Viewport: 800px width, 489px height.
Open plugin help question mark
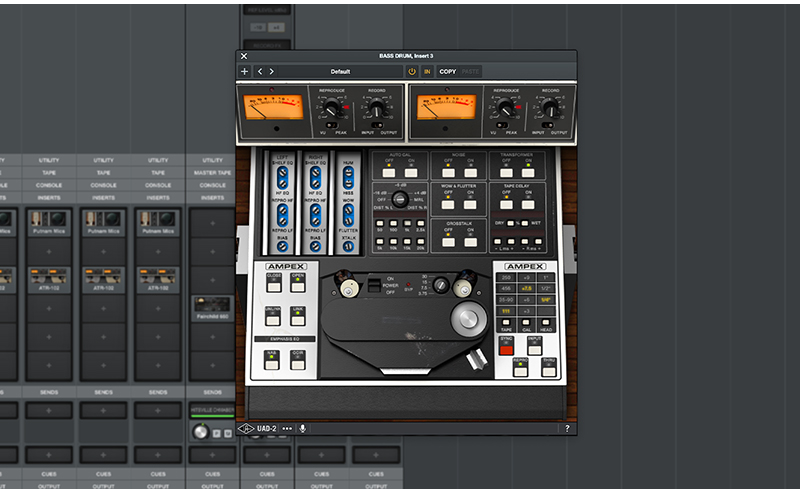(x=567, y=429)
